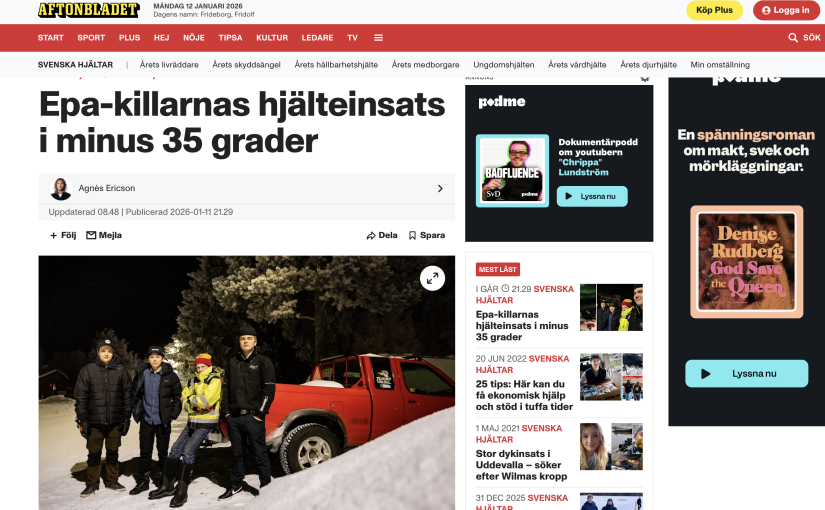
Task: Expand the article image to fullscreen
Action: [x=432, y=278]
